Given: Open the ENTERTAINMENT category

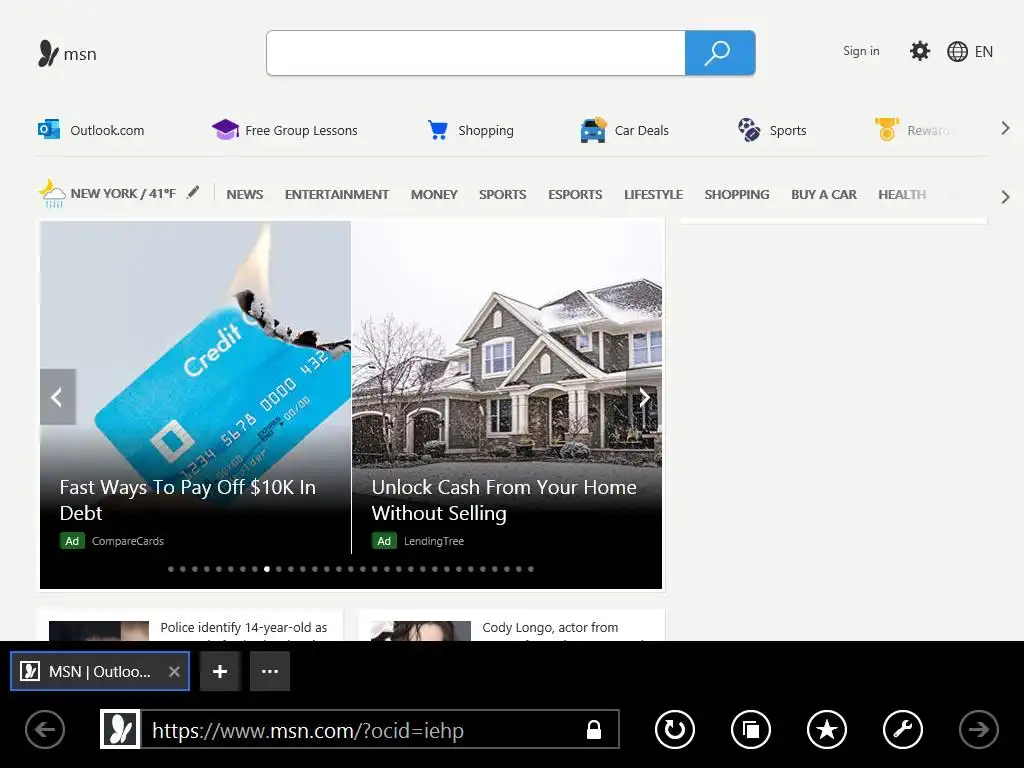Looking at the screenshot, I should (x=337, y=195).
